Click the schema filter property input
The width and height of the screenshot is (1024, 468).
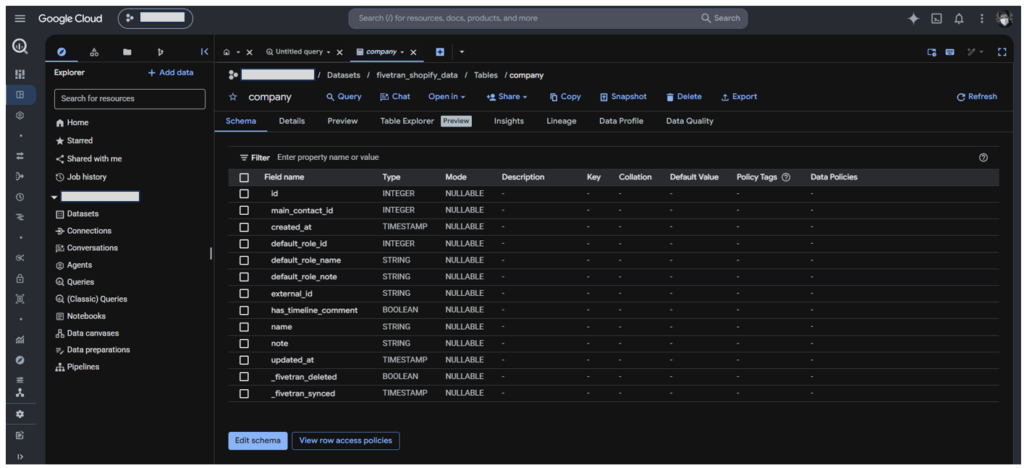coord(328,157)
